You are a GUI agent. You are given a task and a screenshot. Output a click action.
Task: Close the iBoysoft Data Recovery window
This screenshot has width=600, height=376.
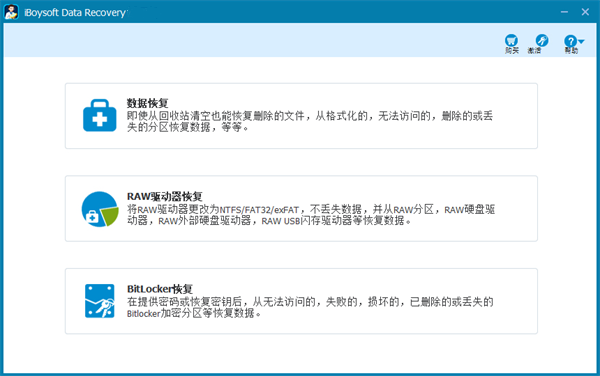(x=585, y=12)
